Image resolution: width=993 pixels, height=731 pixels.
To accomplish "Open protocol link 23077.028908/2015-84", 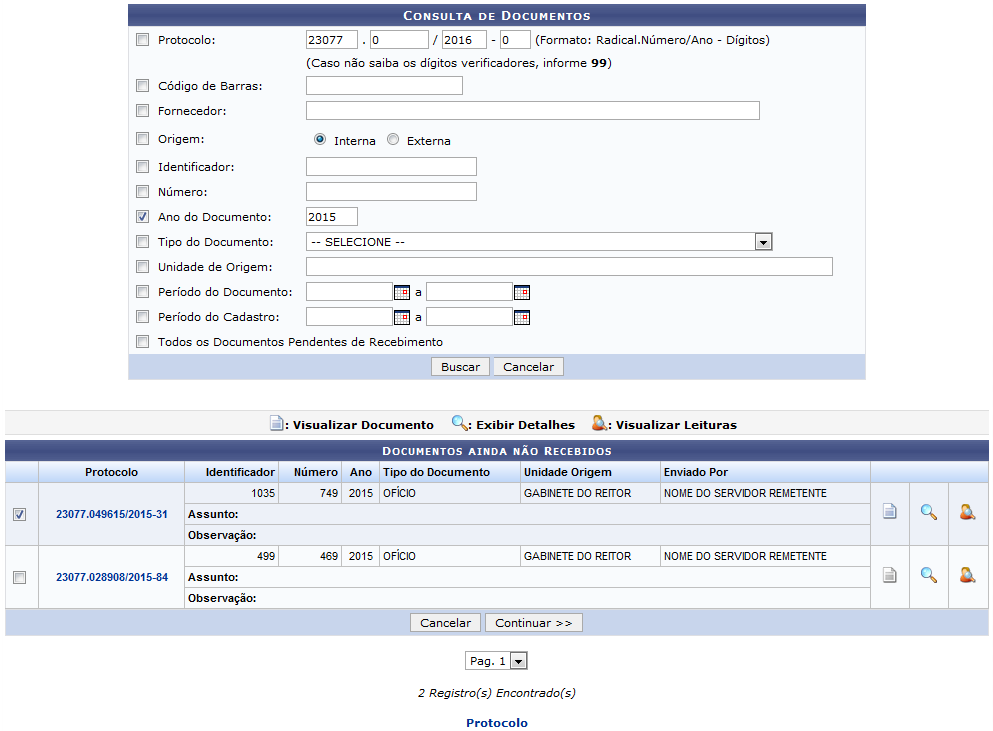I will pyautogui.click(x=111, y=578).
